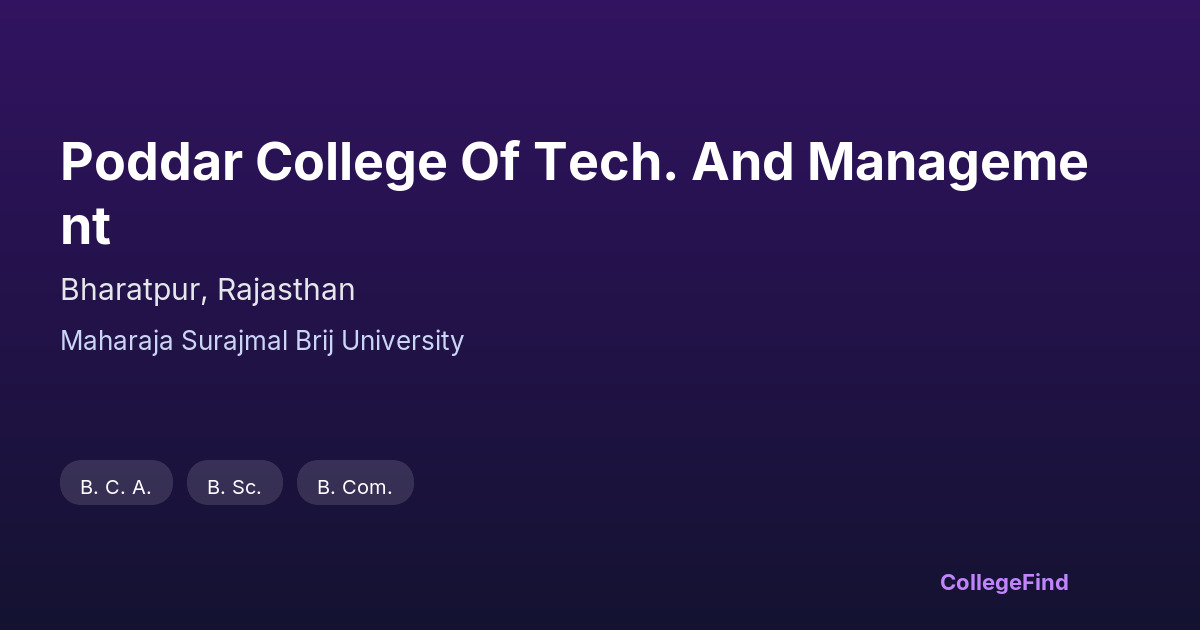The image size is (1200, 630).
Task: Open the CollegeFind brand link
Action: tap(1003, 582)
